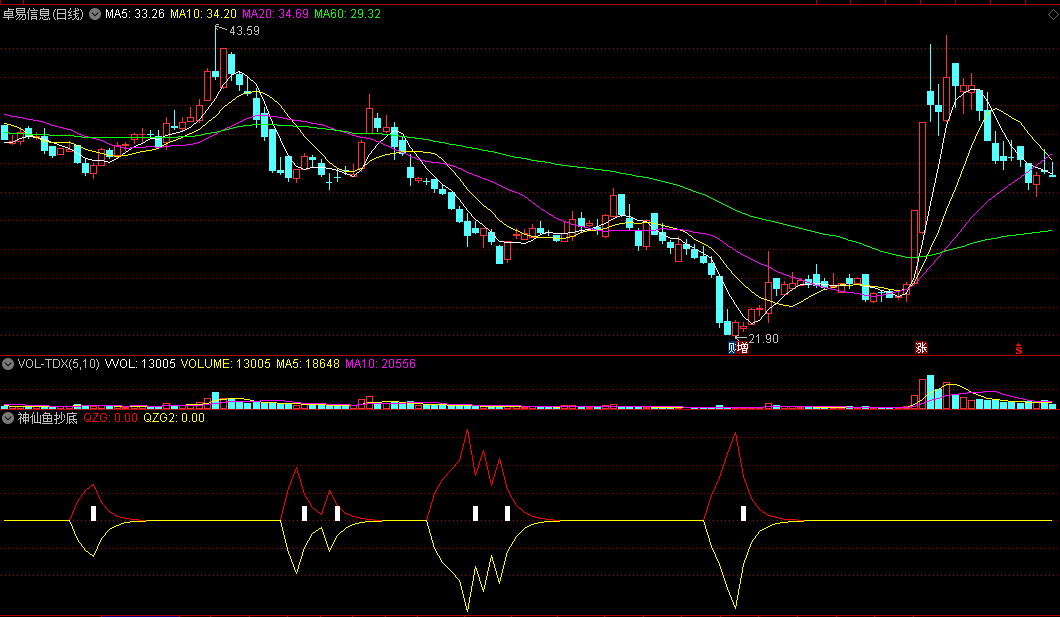Screen dimensions: 1060x617
Task: Click the diamond icon at the chart's top-right corner
Action: [1053, 14]
